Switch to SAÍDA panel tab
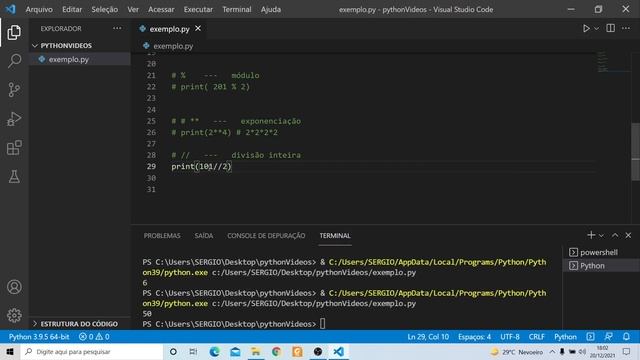Image resolution: width=640 pixels, height=360 pixels. pyautogui.click(x=204, y=236)
